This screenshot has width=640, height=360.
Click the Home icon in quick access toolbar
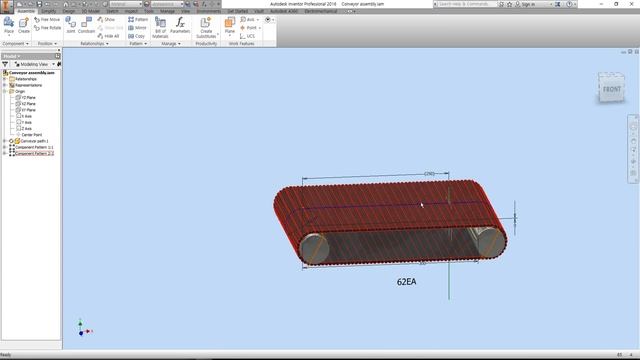66,4
